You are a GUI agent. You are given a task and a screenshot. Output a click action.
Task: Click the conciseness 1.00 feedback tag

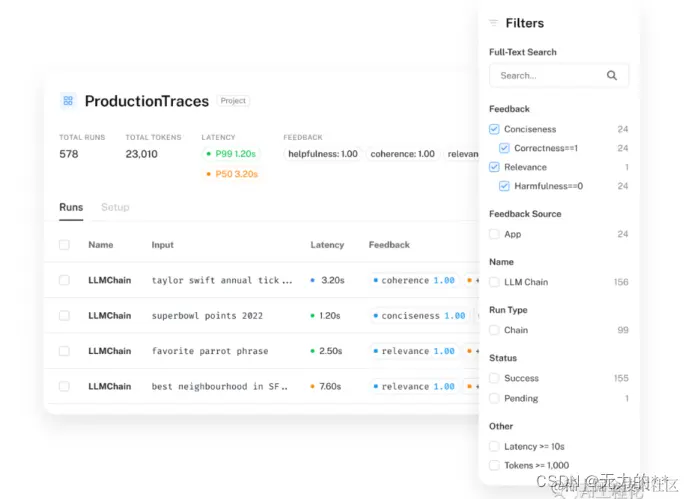click(419, 316)
